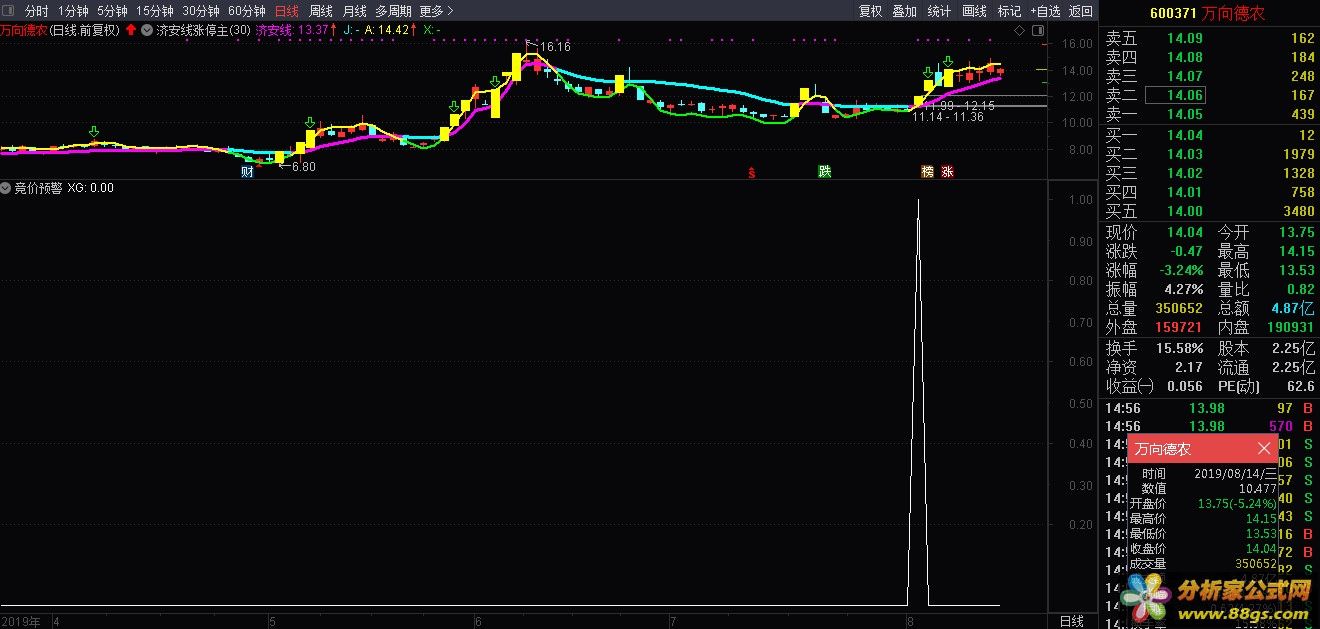
Task: Open the 标记 marker menu
Action: [1009, 11]
